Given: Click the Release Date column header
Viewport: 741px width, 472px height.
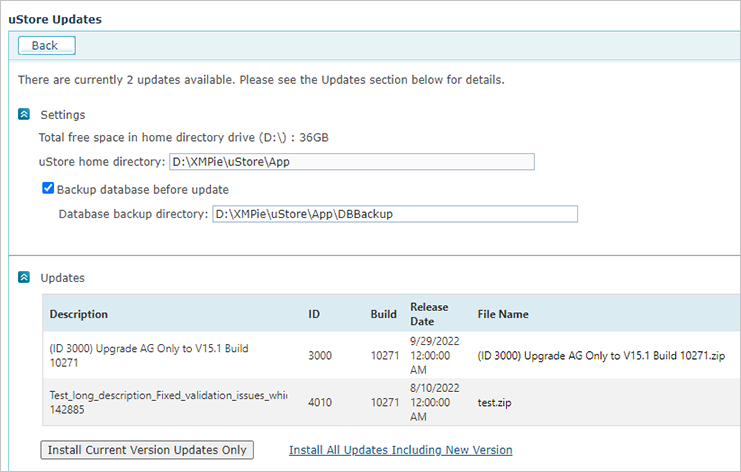Looking at the screenshot, I should [429, 314].
